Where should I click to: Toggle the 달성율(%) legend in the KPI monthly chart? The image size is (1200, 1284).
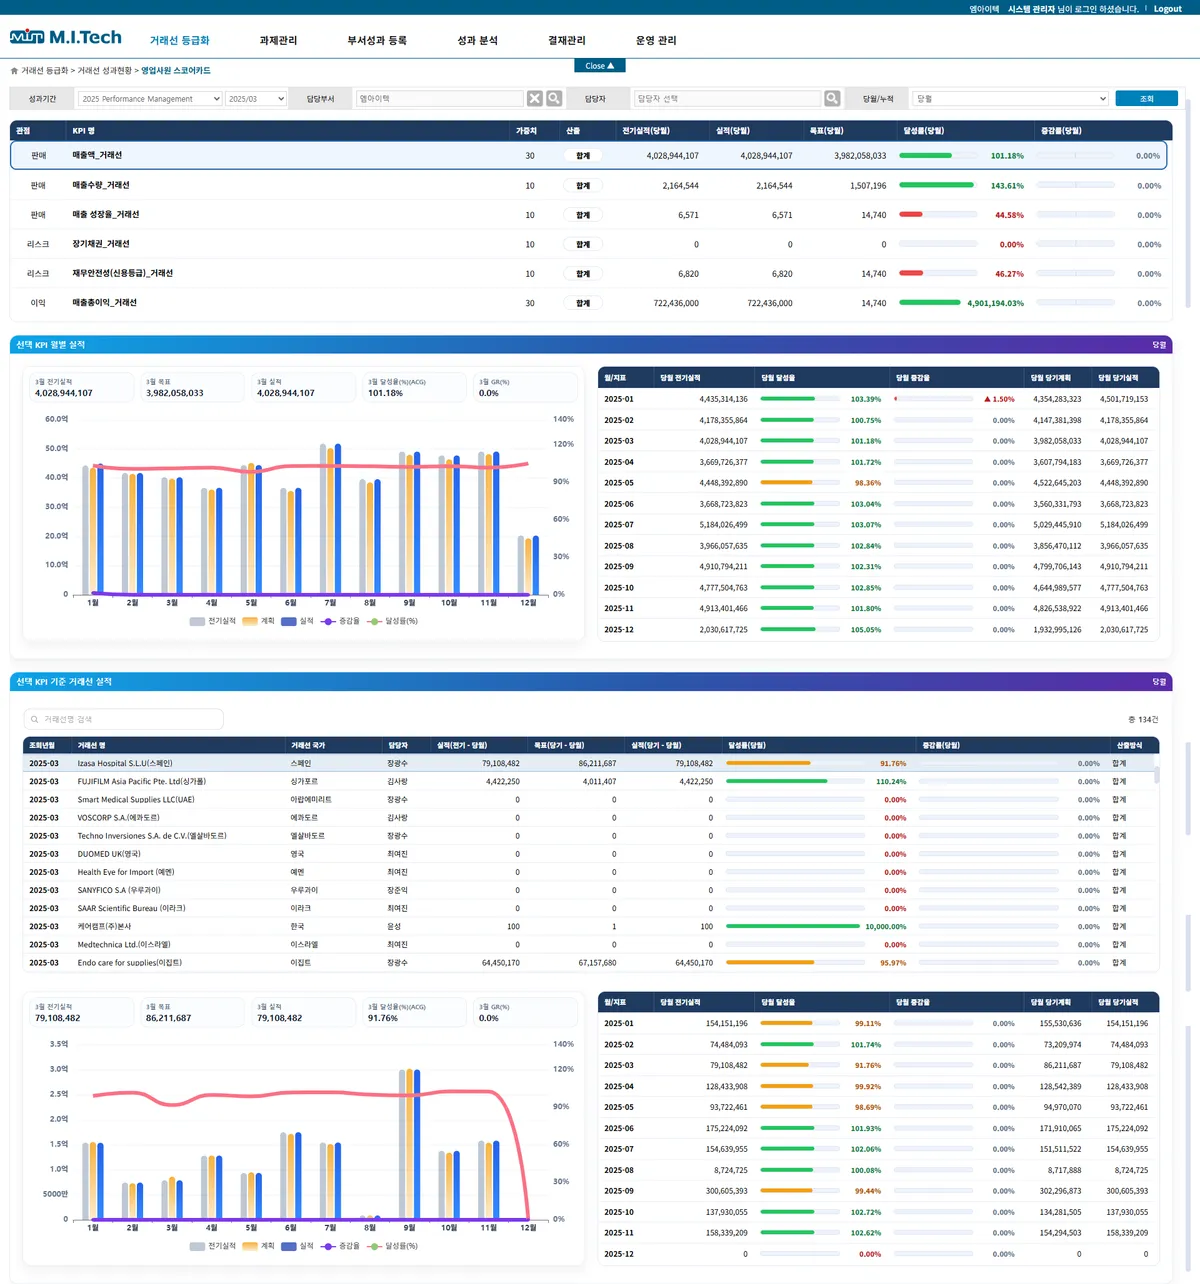pyautogui.click(x=393, y=621)
